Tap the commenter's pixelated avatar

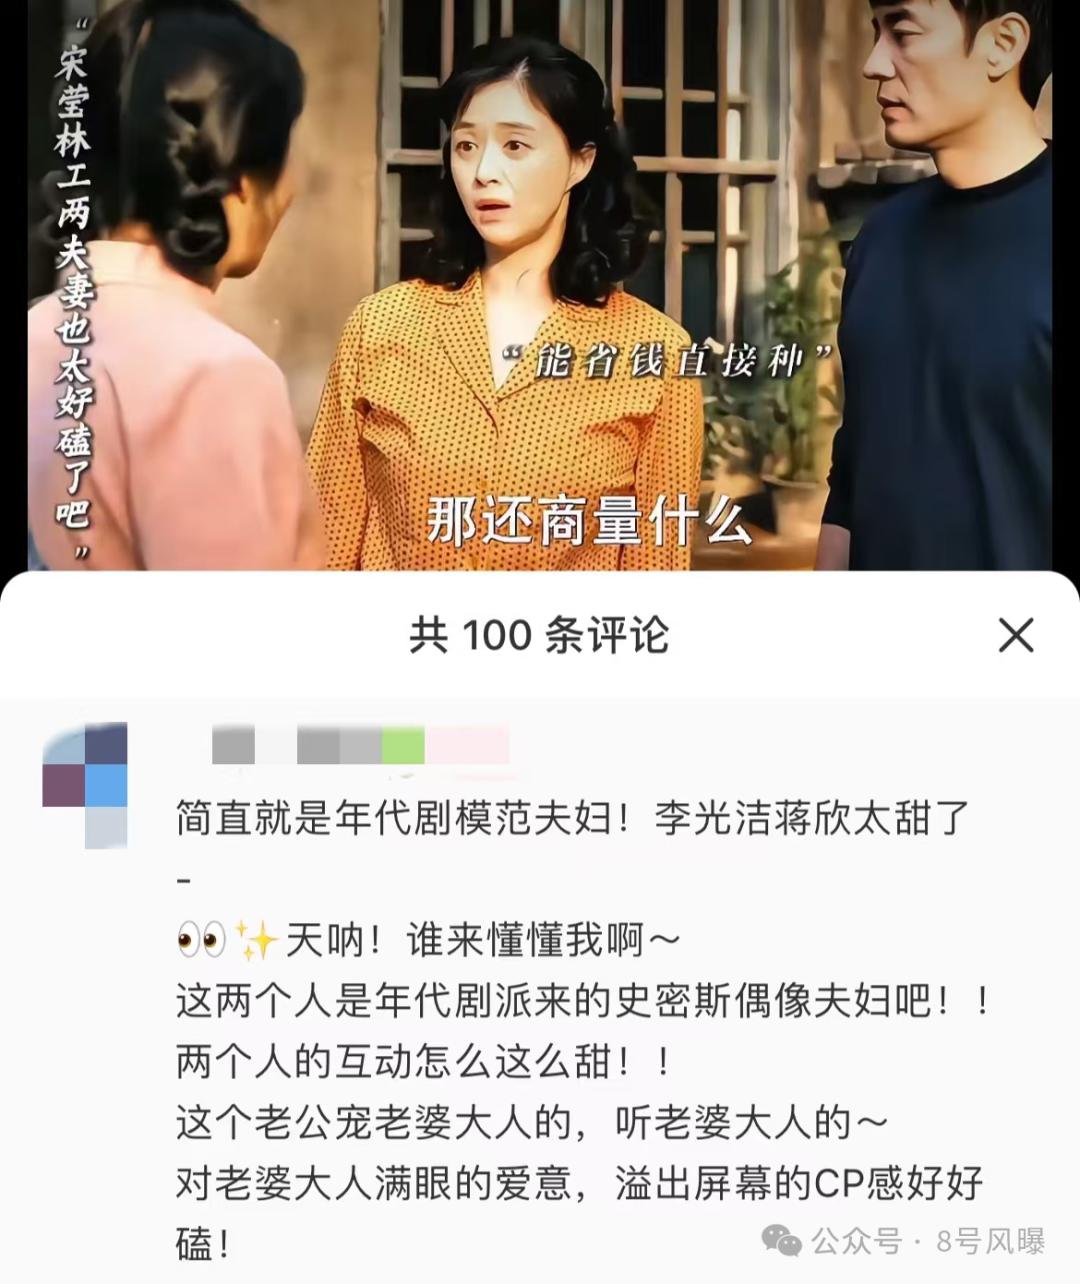(x=85, y=785)
